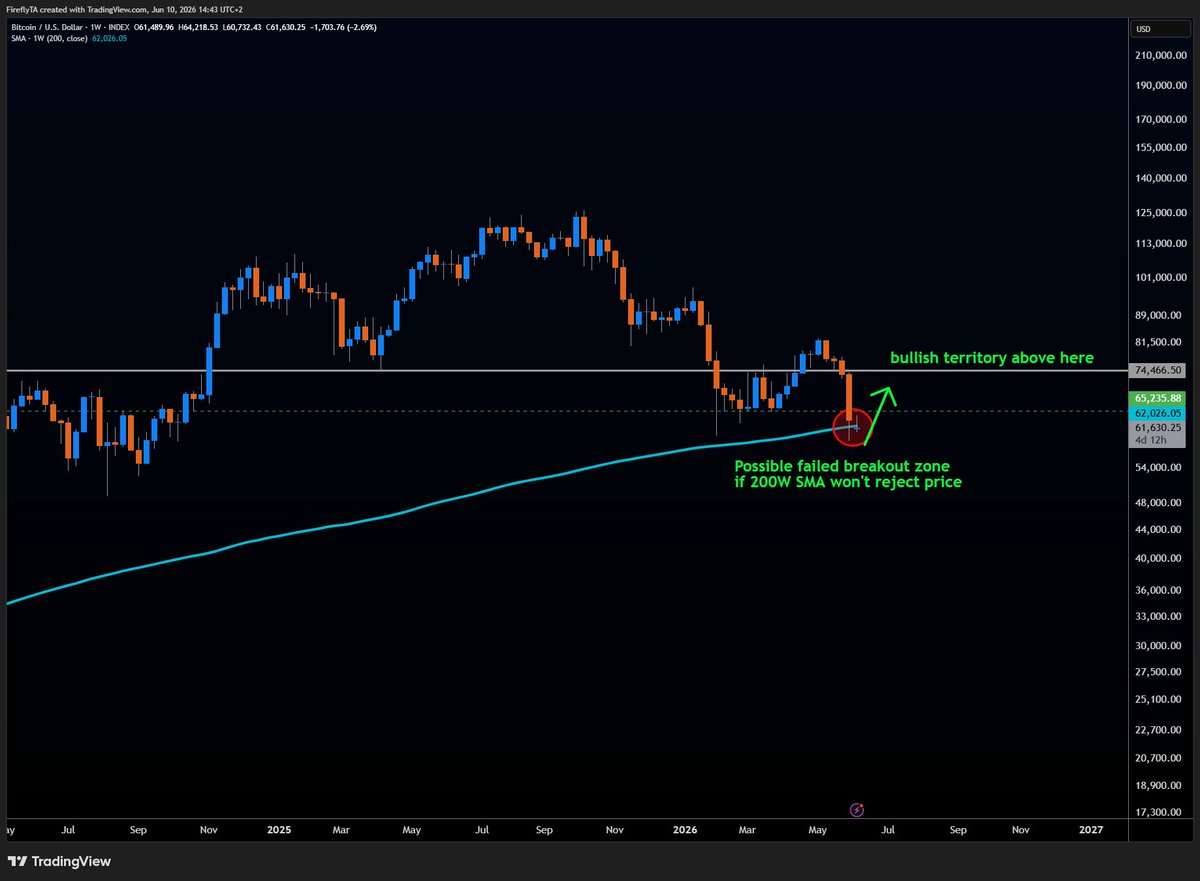
Task: Click the 210,000.00 price axis label
Action: 1161,56
